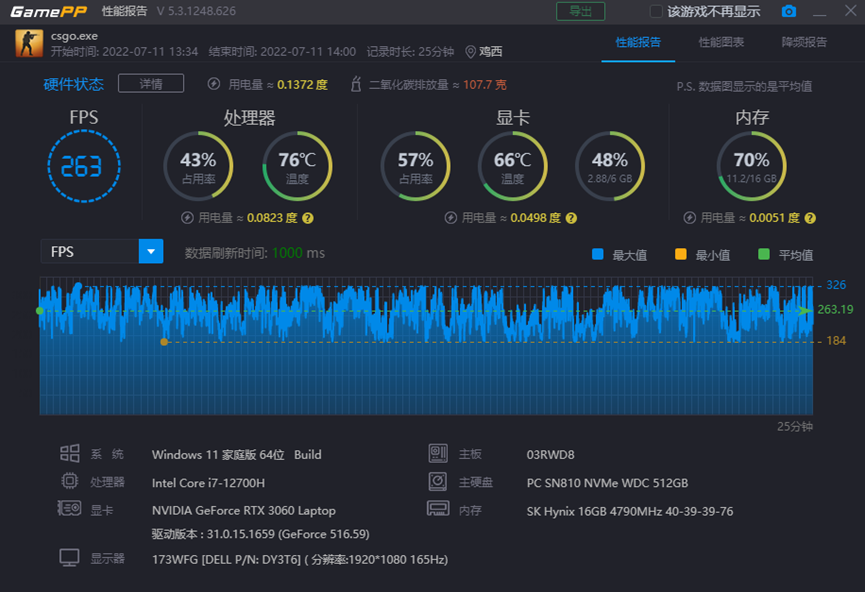Screen dimensions: 865x592
Task: Click the help icon beside memory power usage
Action: tap(807, 218)
